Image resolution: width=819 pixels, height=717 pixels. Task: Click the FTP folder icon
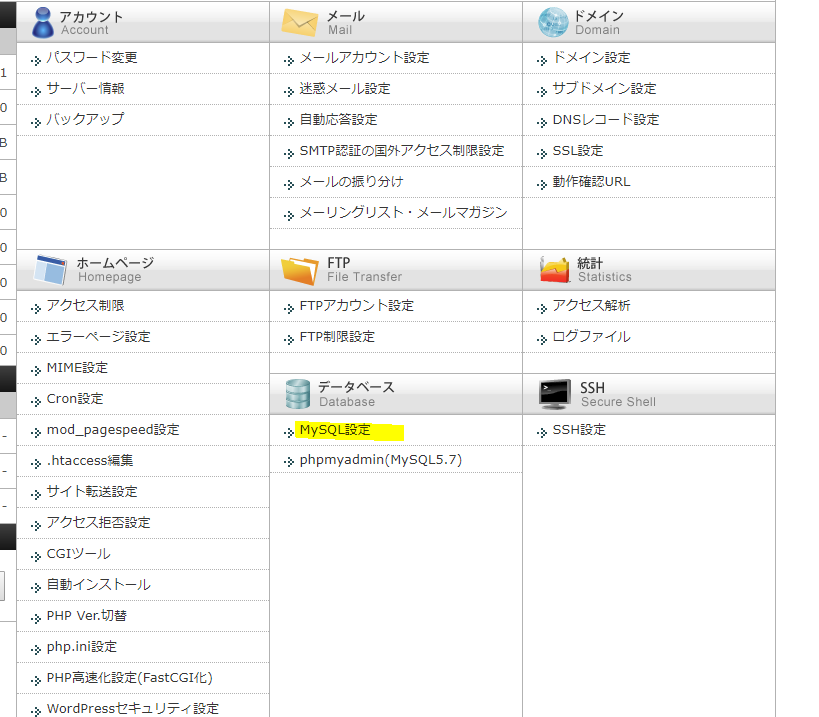pyautogui.click(x=299, y=271)
